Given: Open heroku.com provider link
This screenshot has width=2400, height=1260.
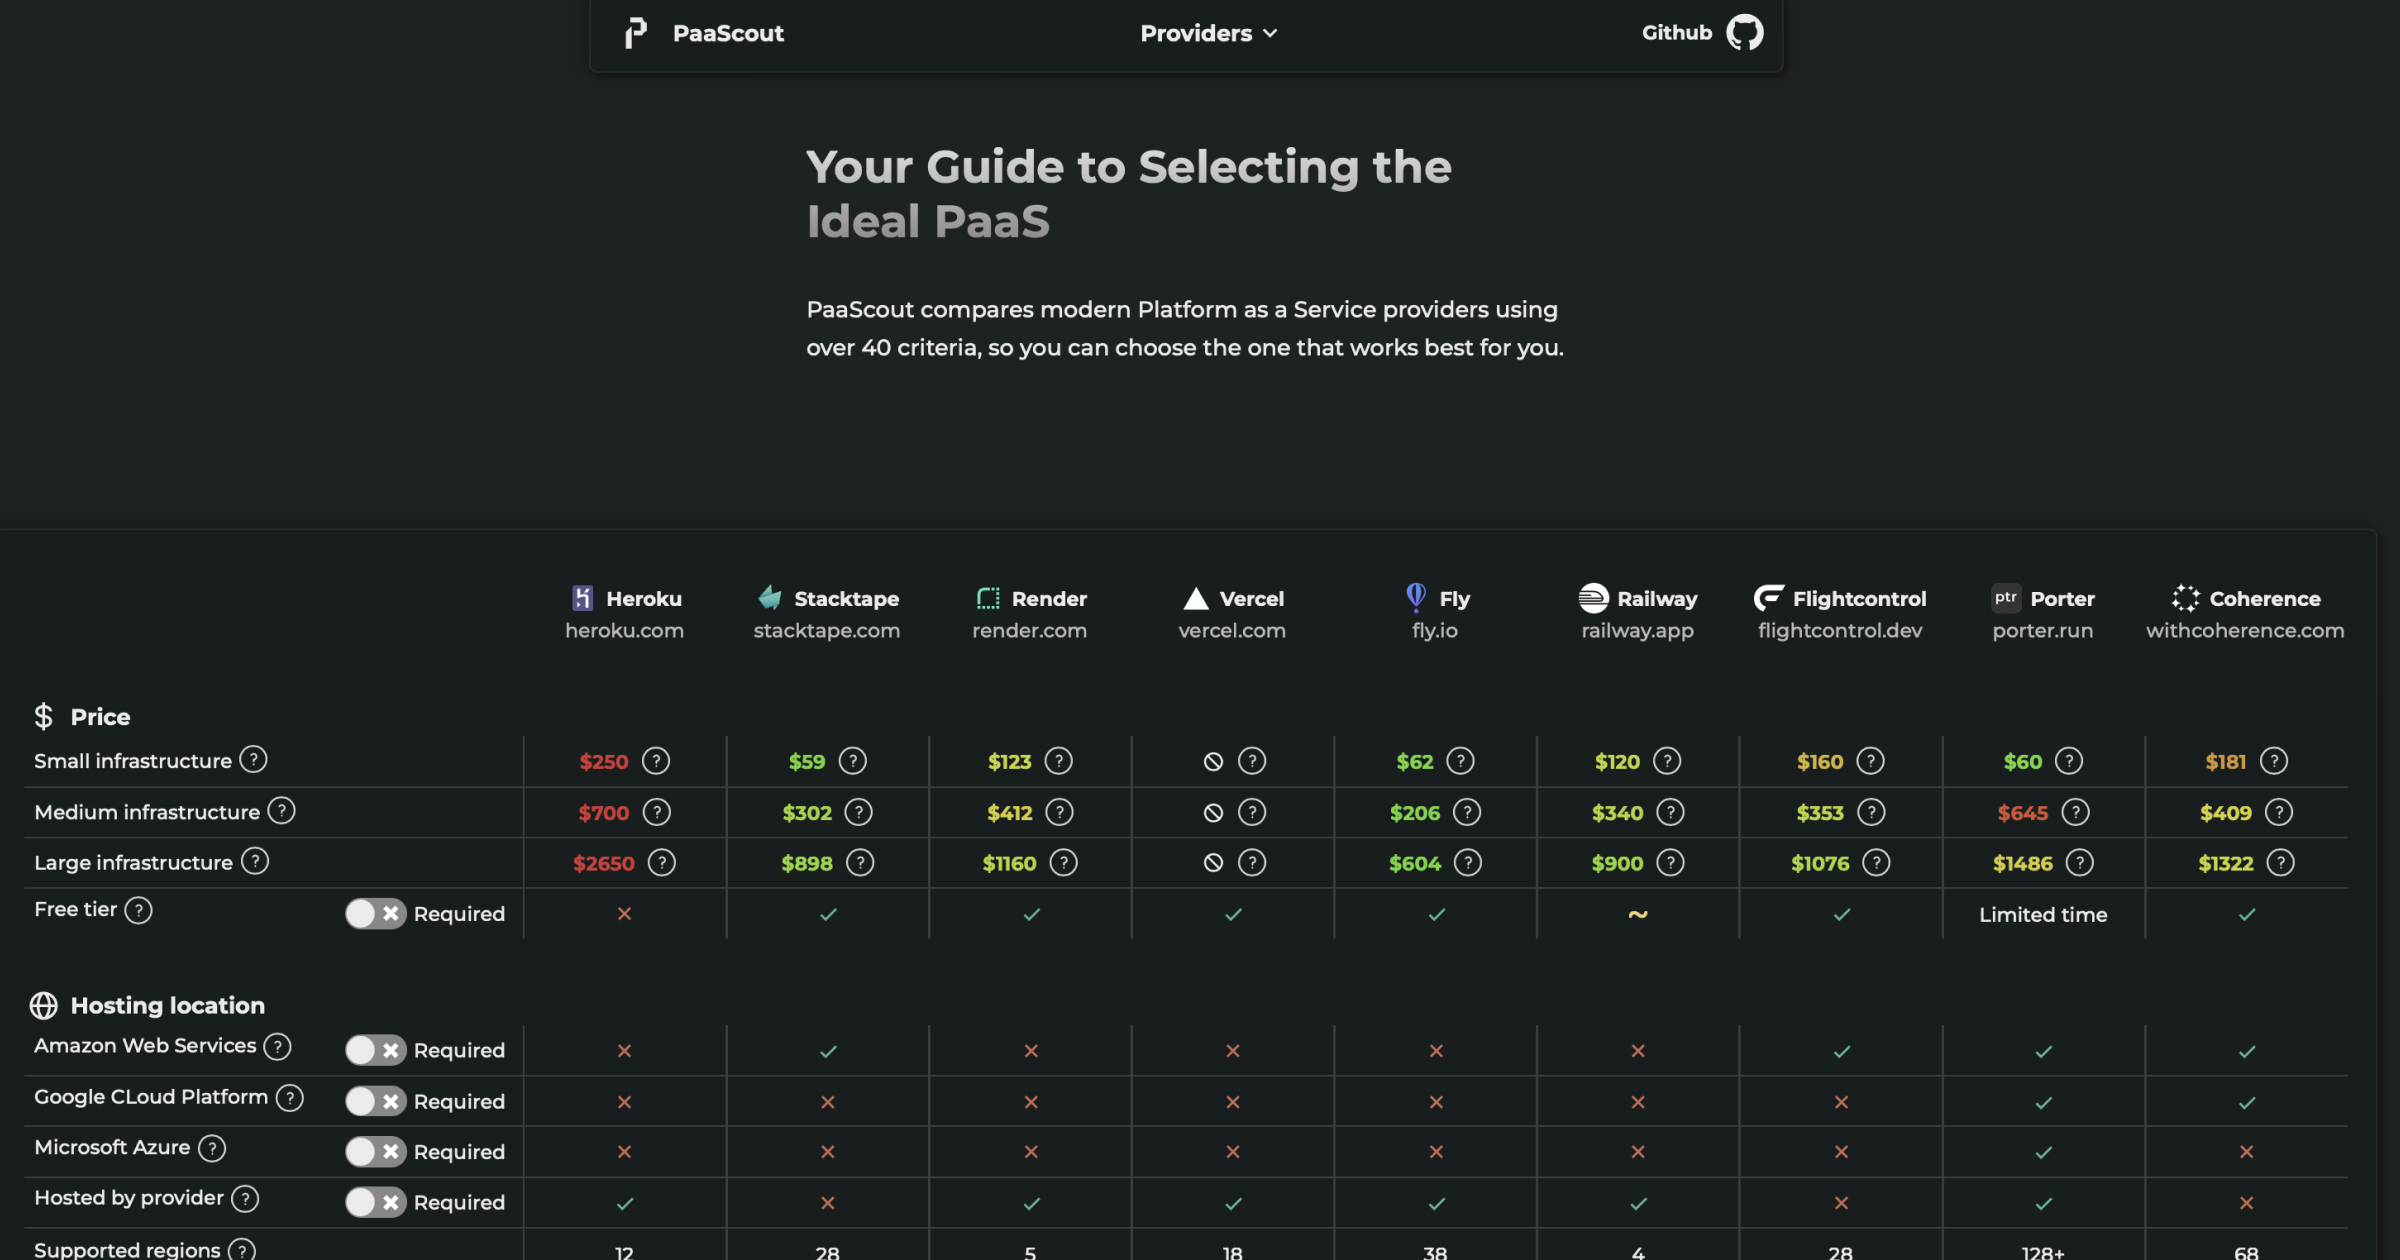Looking at the screenshot, I should pyautogui.click(x=625, y=630).
